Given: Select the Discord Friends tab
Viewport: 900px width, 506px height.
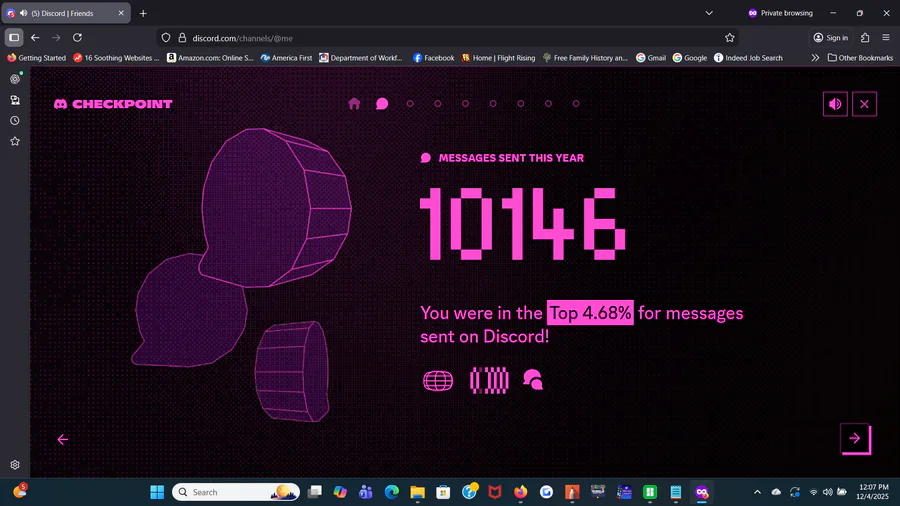Looking at the screenshot, I should coord(66,13).
